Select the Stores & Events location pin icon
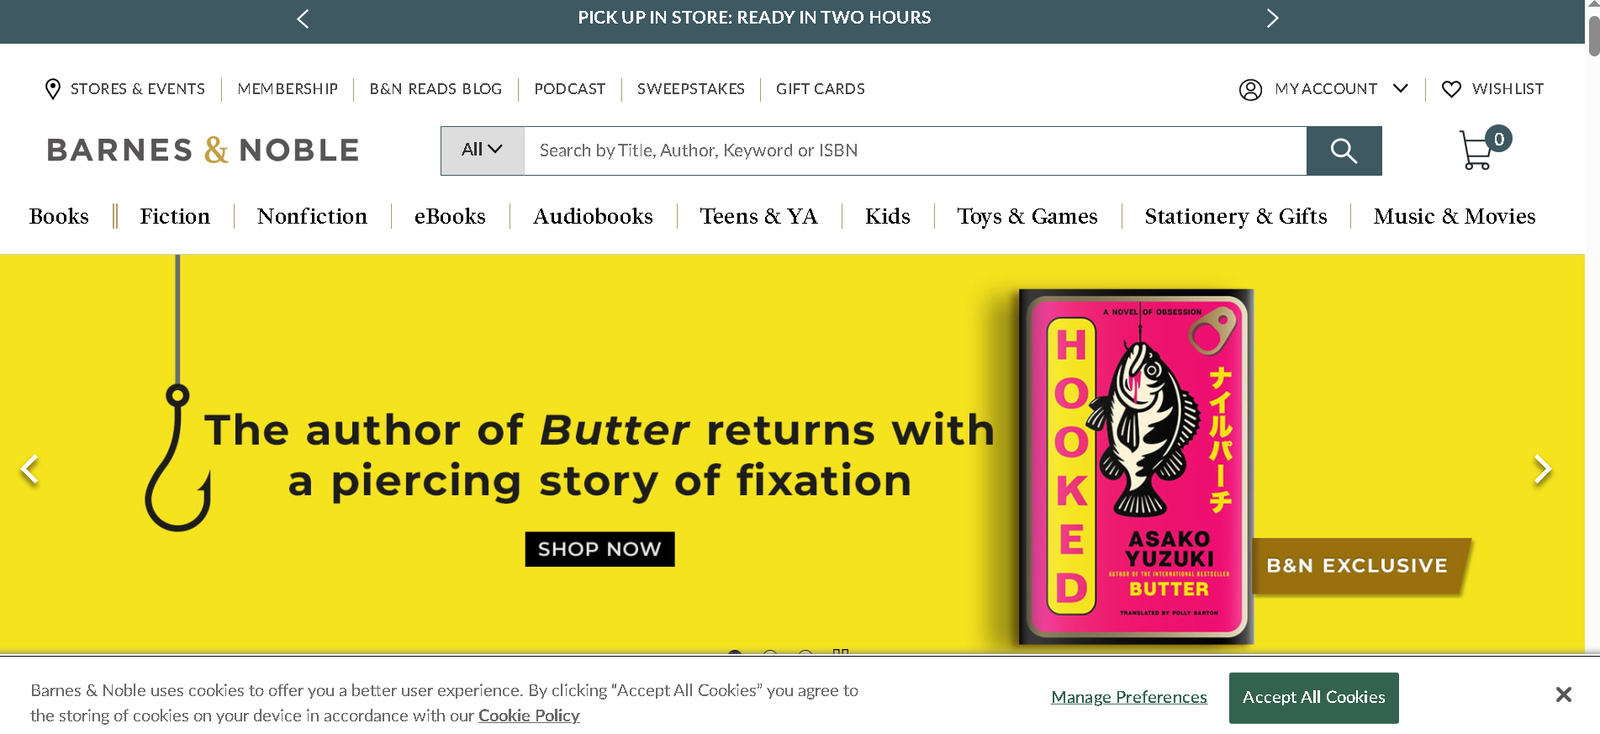 [x=54, y=89]
